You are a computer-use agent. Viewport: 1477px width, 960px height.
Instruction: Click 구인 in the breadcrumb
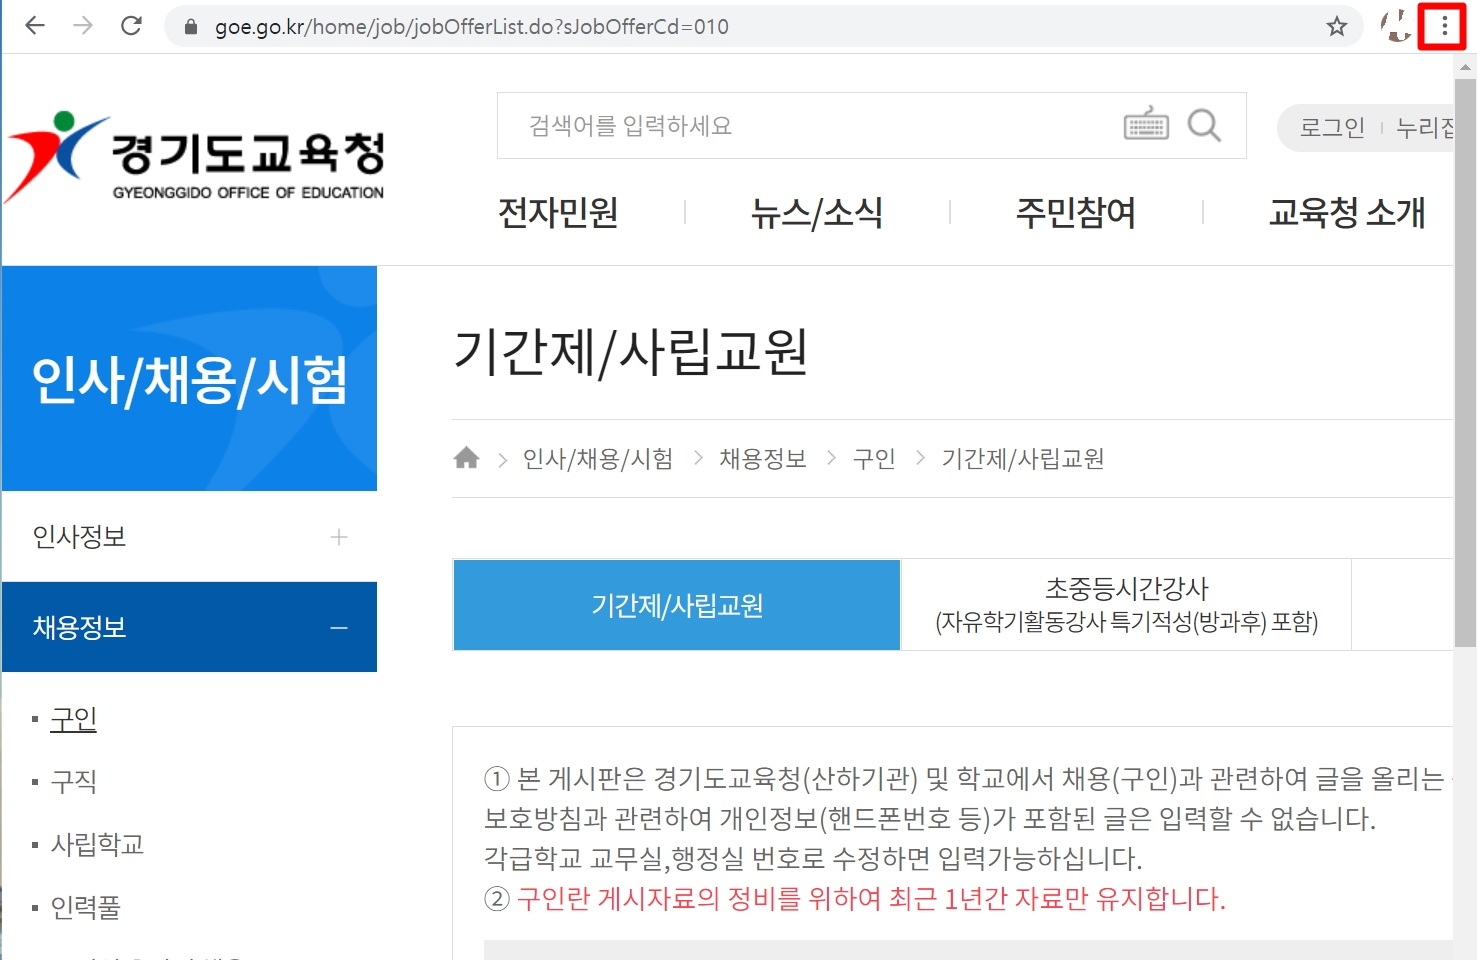874,458
